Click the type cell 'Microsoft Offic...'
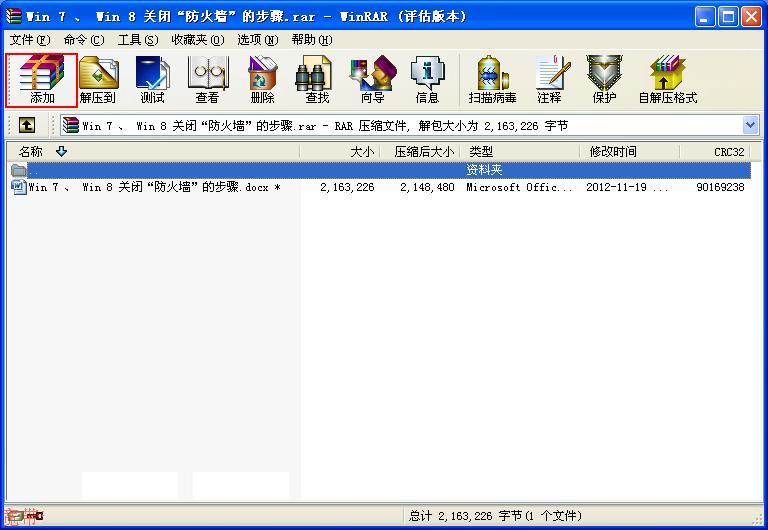Image resolution: width=768 pixels, height=530 pixels. coord(519,187)
